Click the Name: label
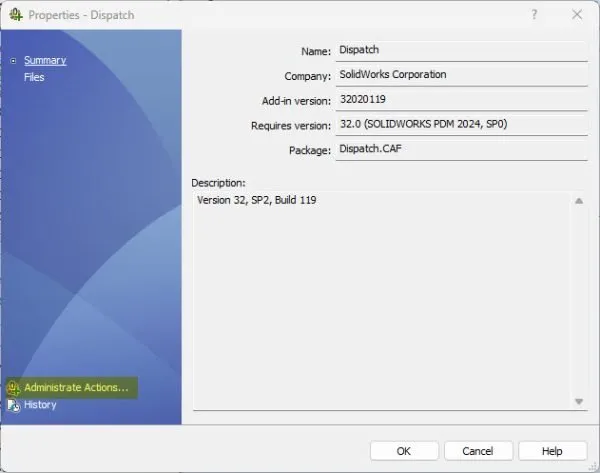 [x=316, y=51]
